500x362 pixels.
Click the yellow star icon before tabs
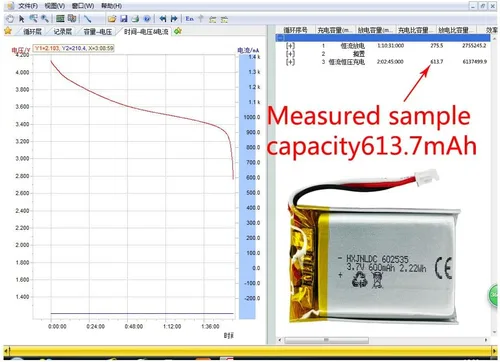(x=8, y=31)
